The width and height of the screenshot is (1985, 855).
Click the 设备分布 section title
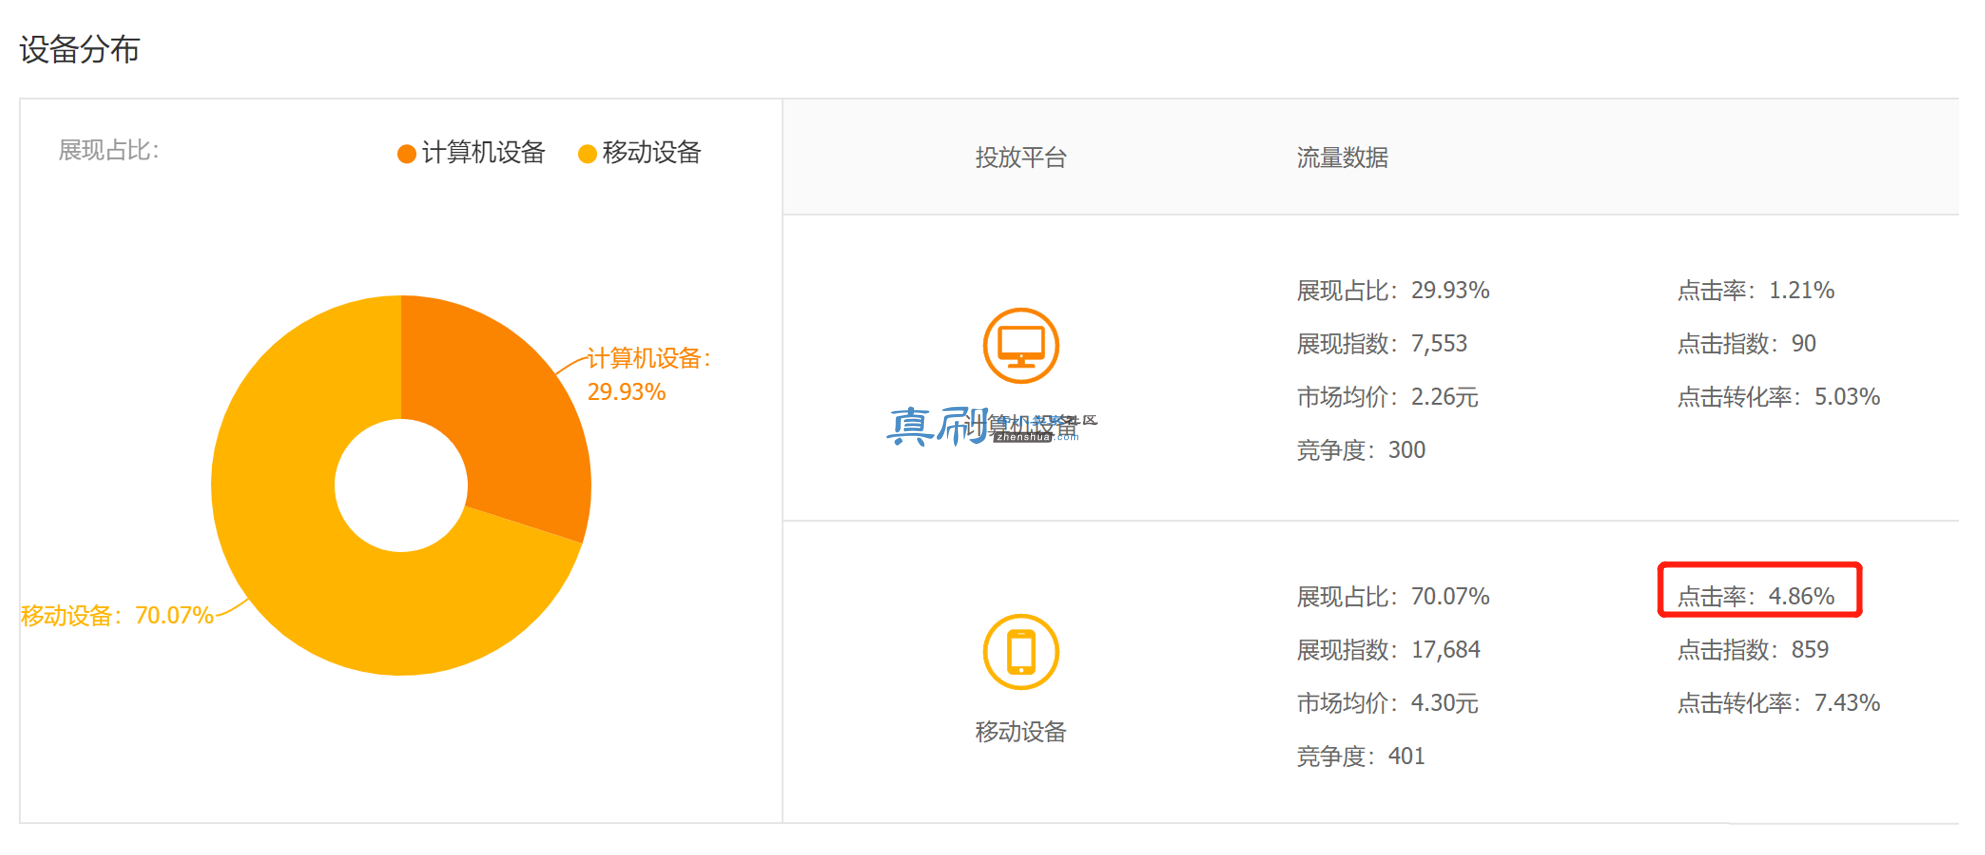pos(80,49)
